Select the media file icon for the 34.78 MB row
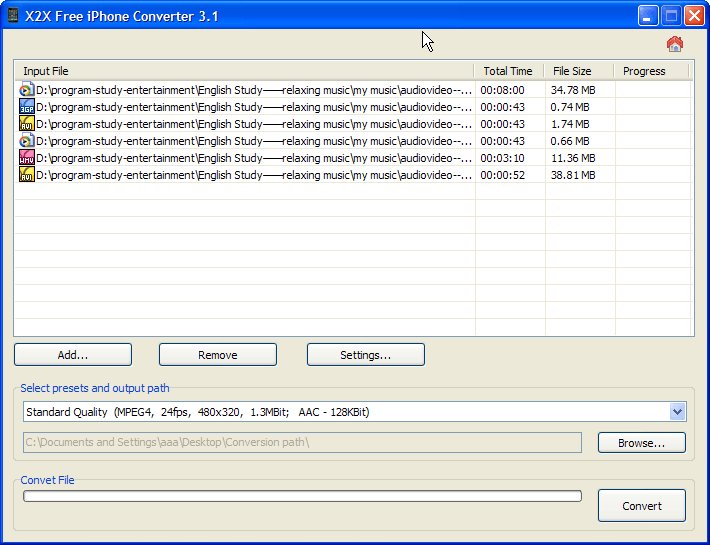The image size is (710, 545). tap(27, 90)
